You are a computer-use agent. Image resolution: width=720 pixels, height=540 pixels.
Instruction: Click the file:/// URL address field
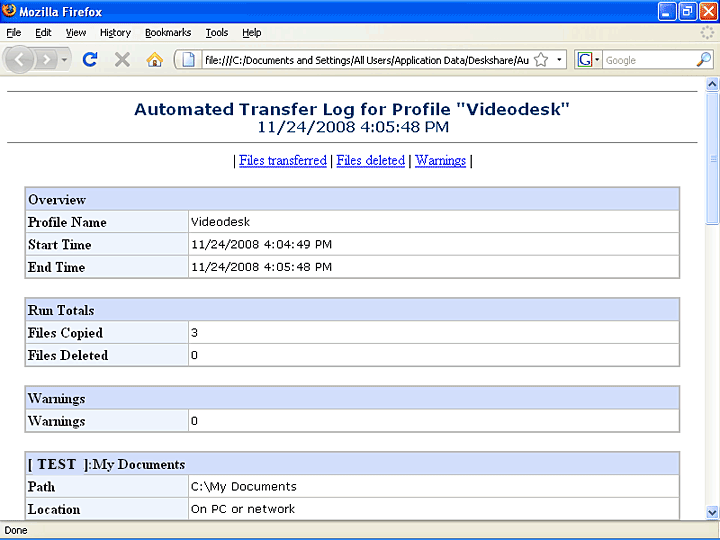coord(366,60)
